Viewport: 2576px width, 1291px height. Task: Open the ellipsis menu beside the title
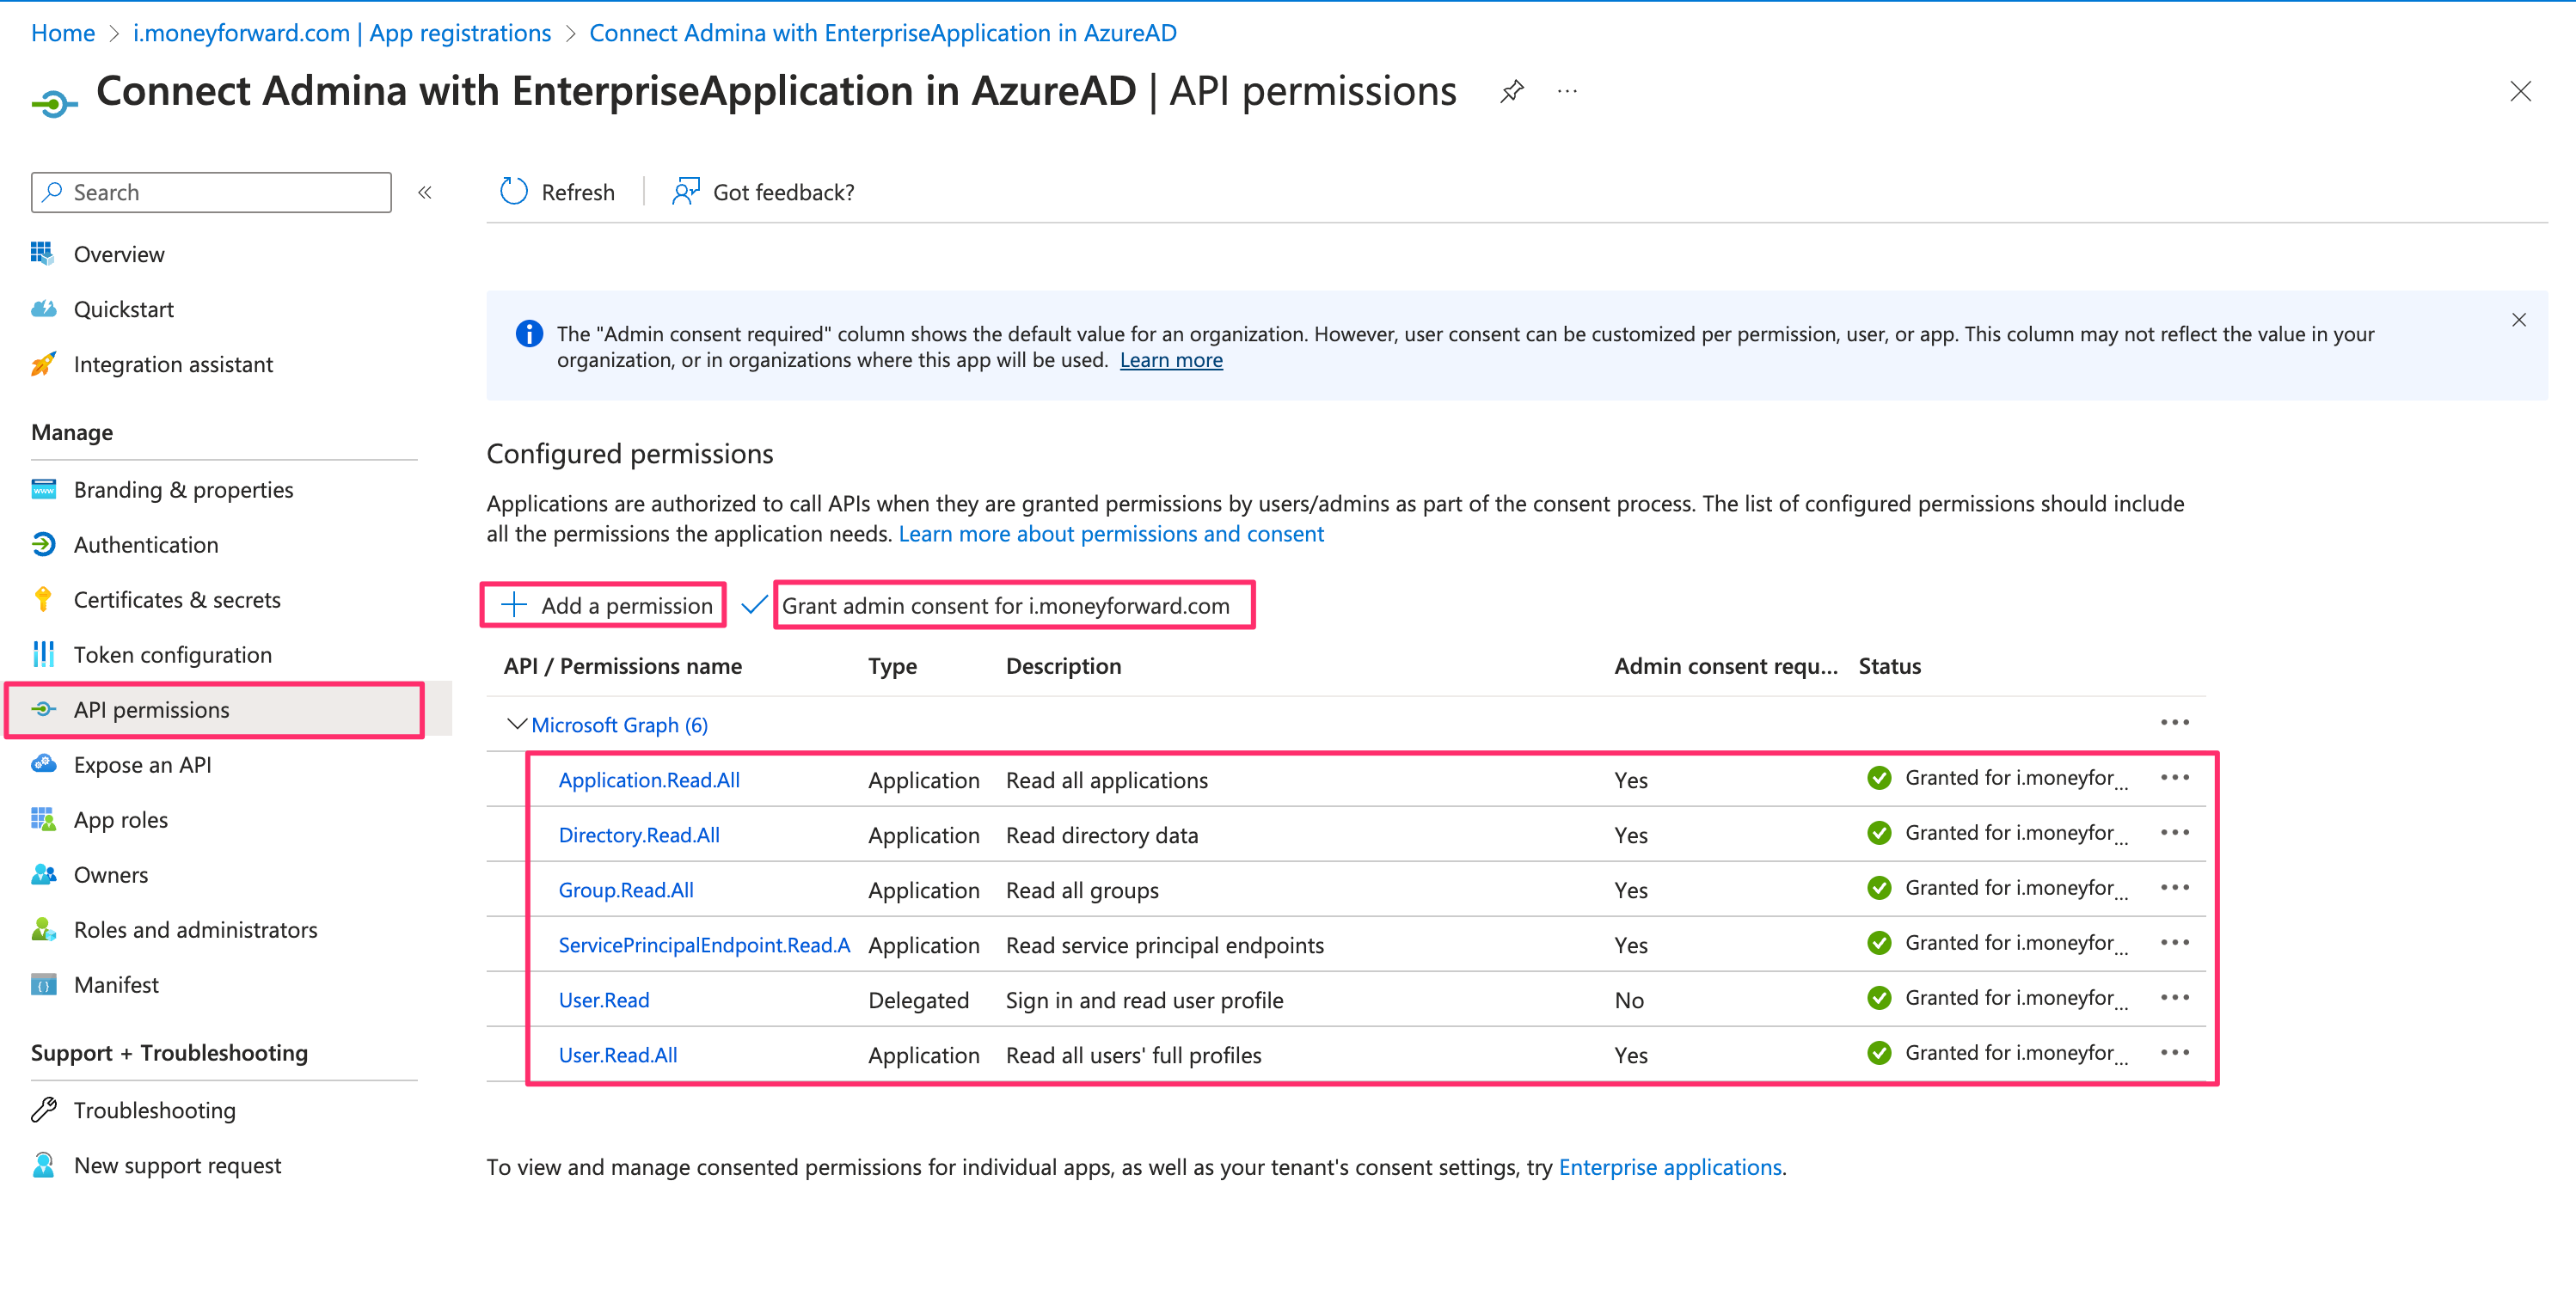(x=1567, y=92)
